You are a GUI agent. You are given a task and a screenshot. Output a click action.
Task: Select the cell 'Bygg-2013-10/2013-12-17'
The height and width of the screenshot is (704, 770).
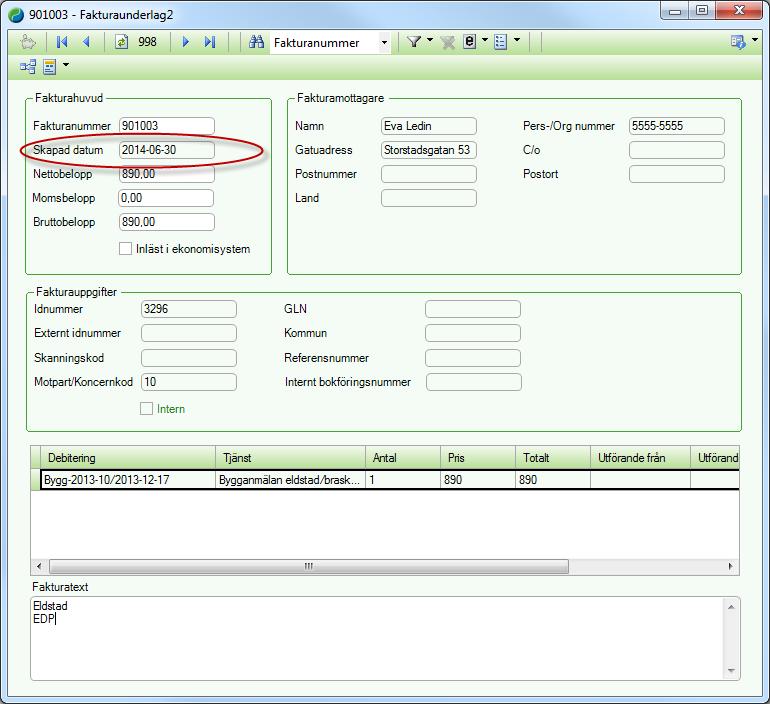point(128,480)
